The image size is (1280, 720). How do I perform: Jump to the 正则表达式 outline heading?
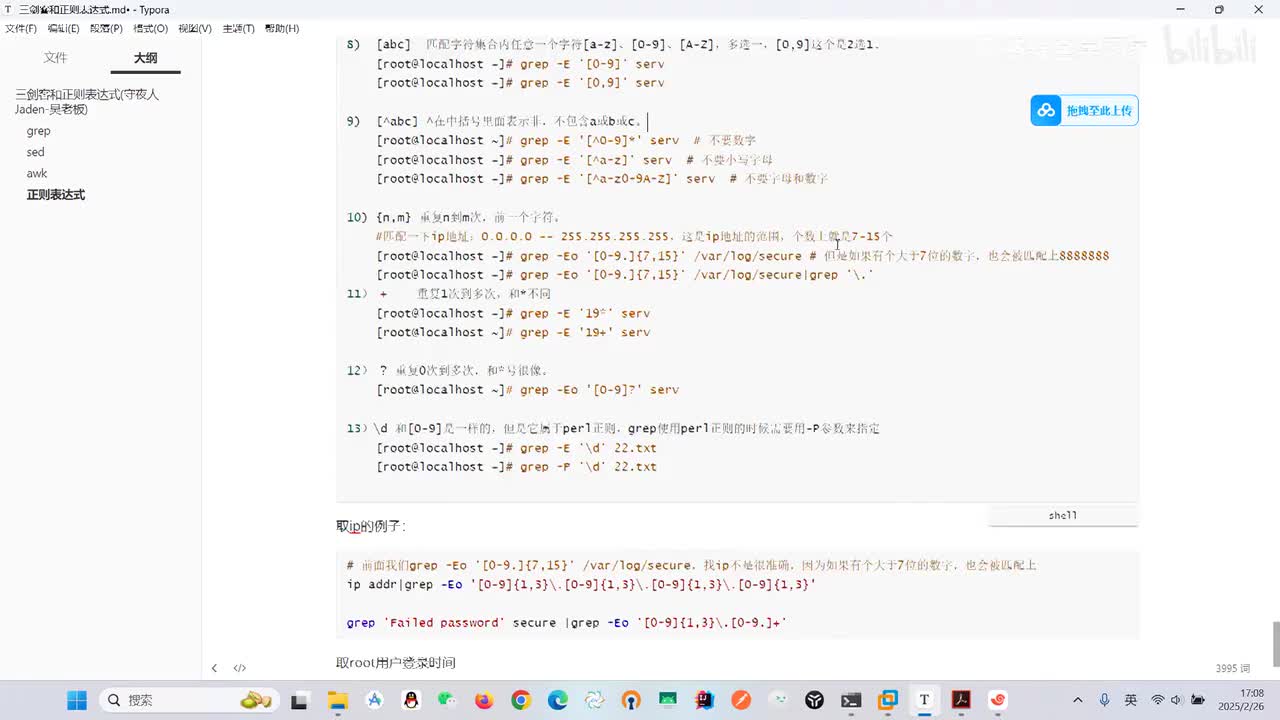(x=56, y=195)
